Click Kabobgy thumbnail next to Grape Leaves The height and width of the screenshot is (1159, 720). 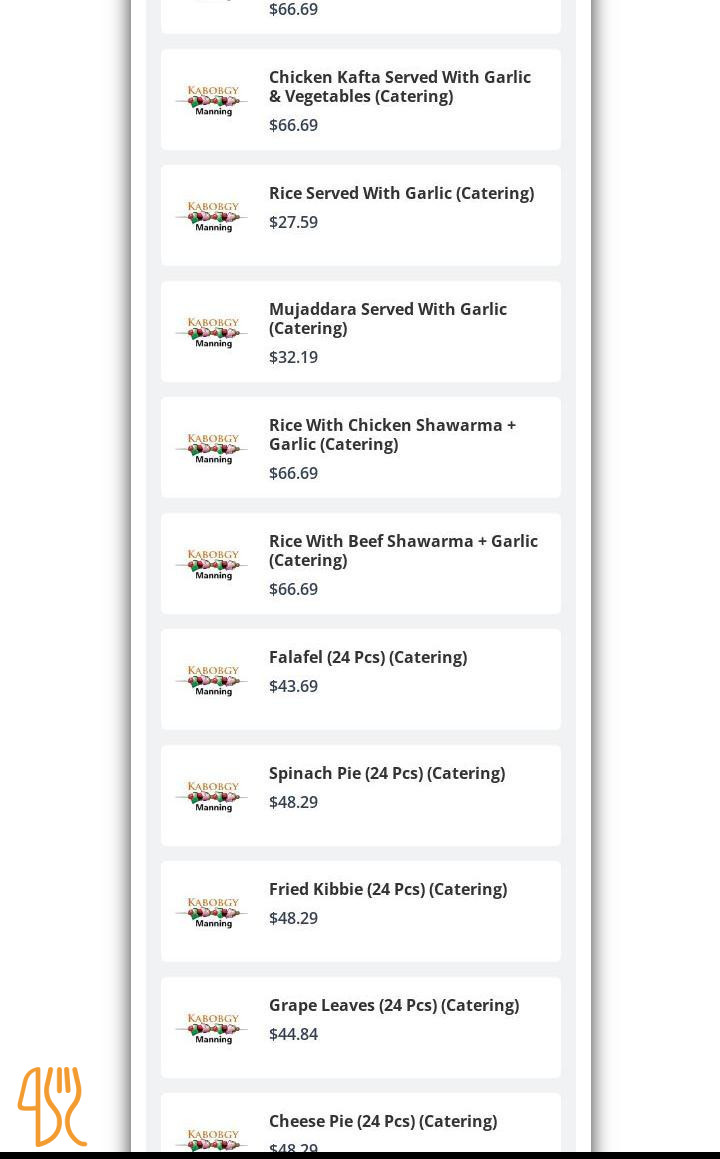pyautogui.click(x=213, y=1029)
